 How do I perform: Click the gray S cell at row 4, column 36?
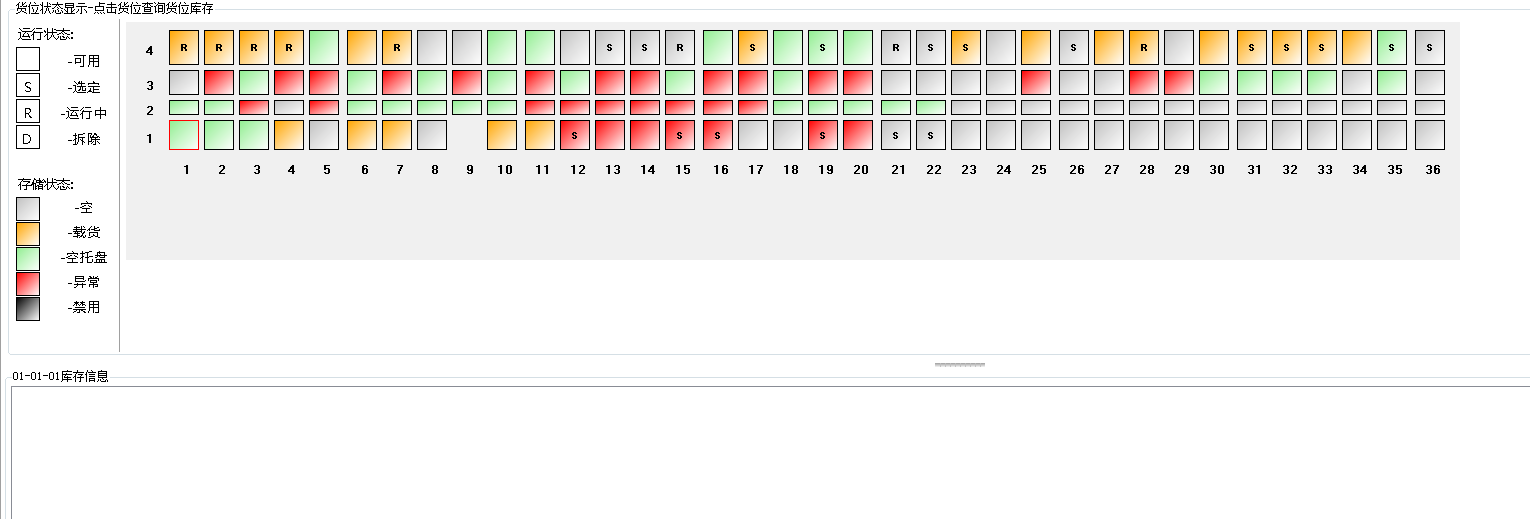1430,47
